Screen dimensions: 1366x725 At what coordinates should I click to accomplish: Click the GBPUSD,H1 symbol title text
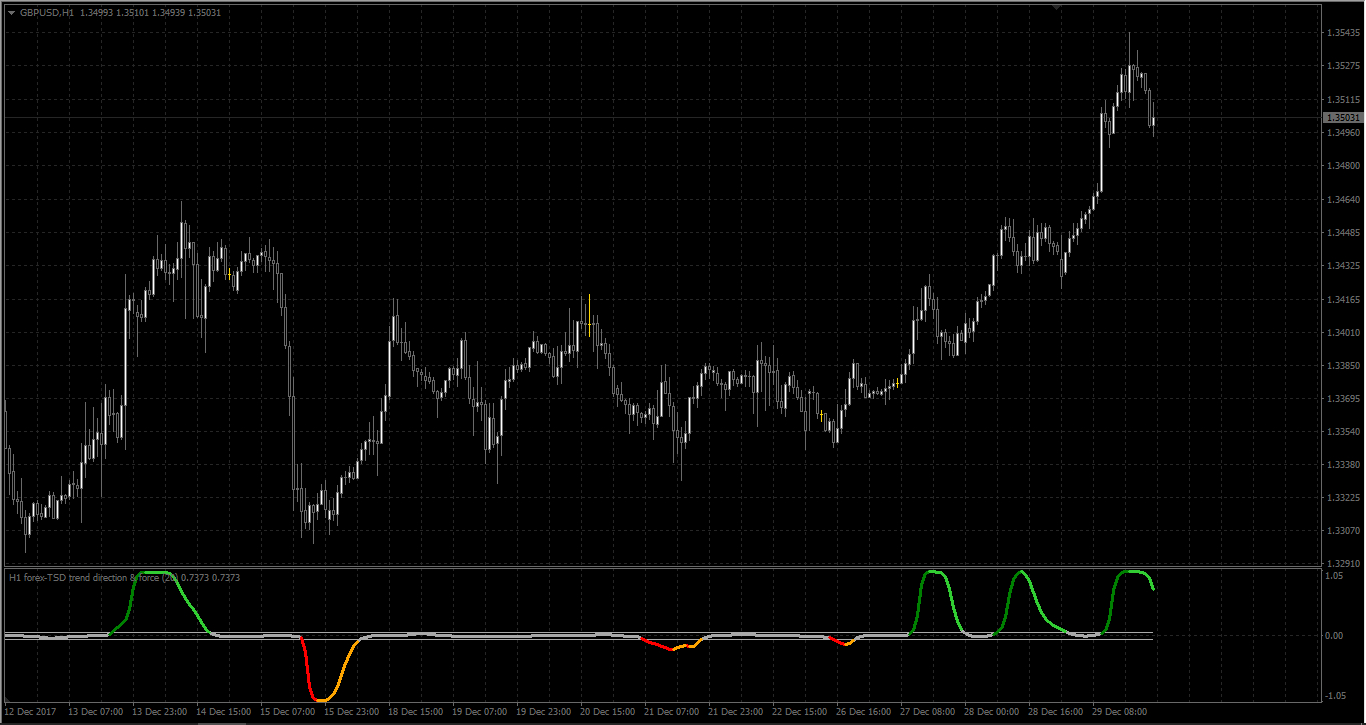(46, 12)
